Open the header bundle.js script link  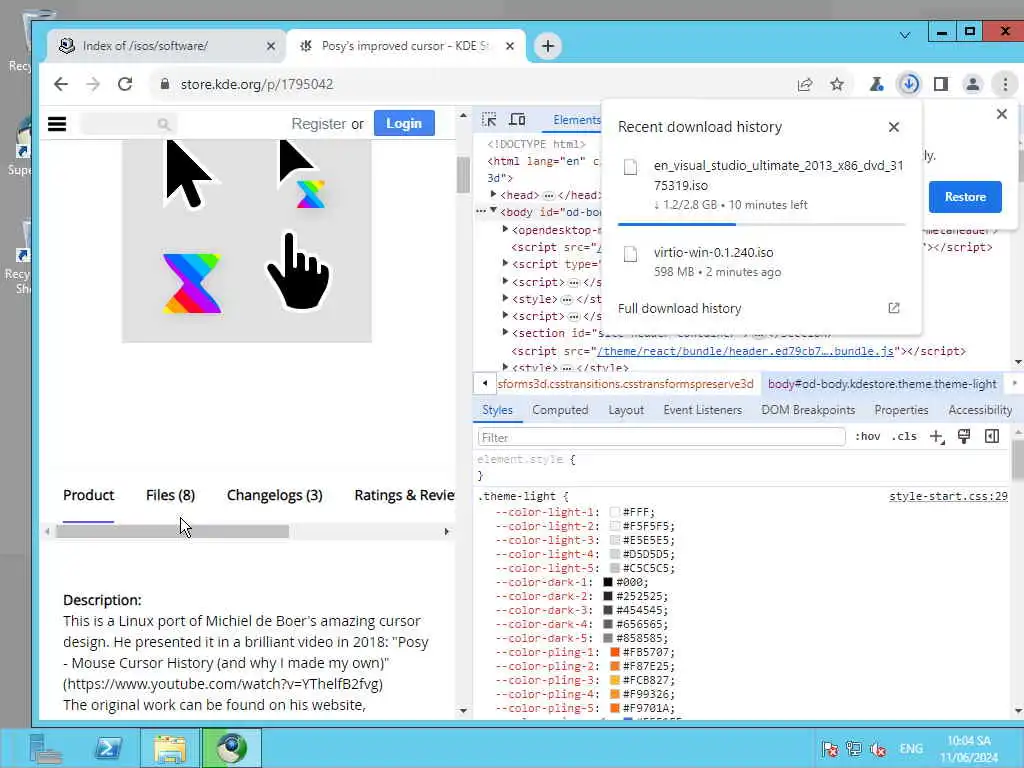pos(746,351)
